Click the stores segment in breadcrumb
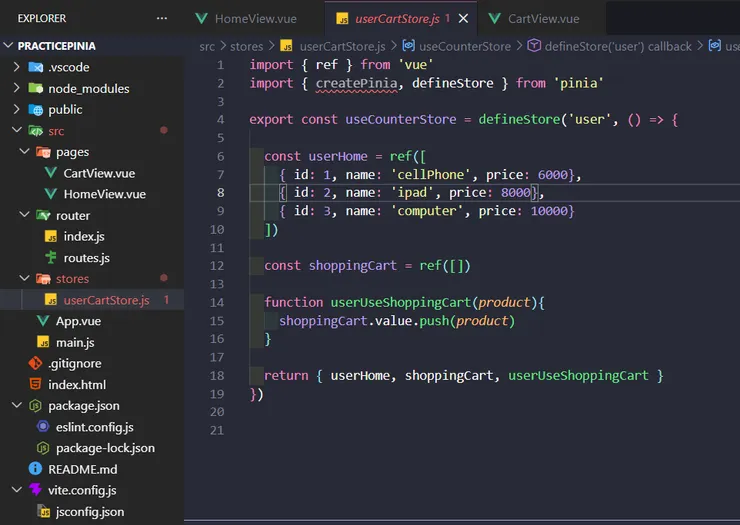Screen dimensions: 740x525 [x=247, y=46]
